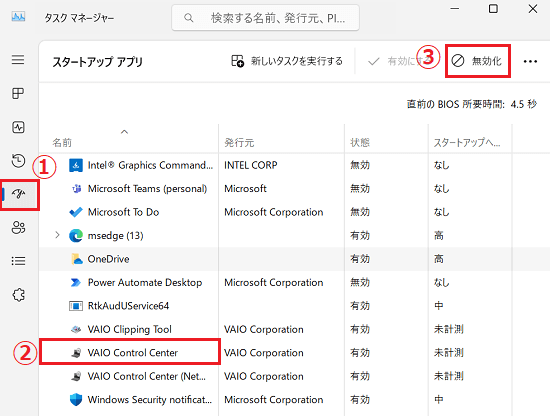550x416 pixels.
Task: Select the VAIO Clipping Tool row
Action: point(294,329)
